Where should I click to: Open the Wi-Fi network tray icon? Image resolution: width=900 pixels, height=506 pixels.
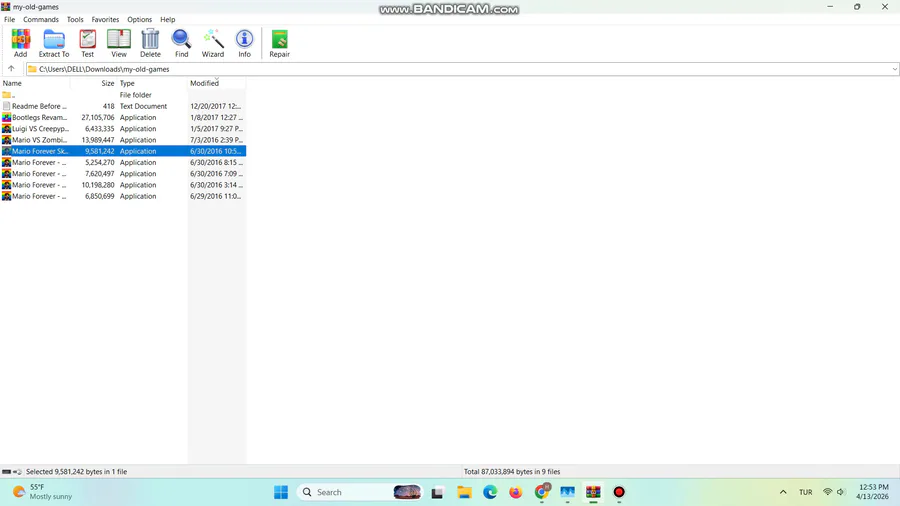coord(827,492)
